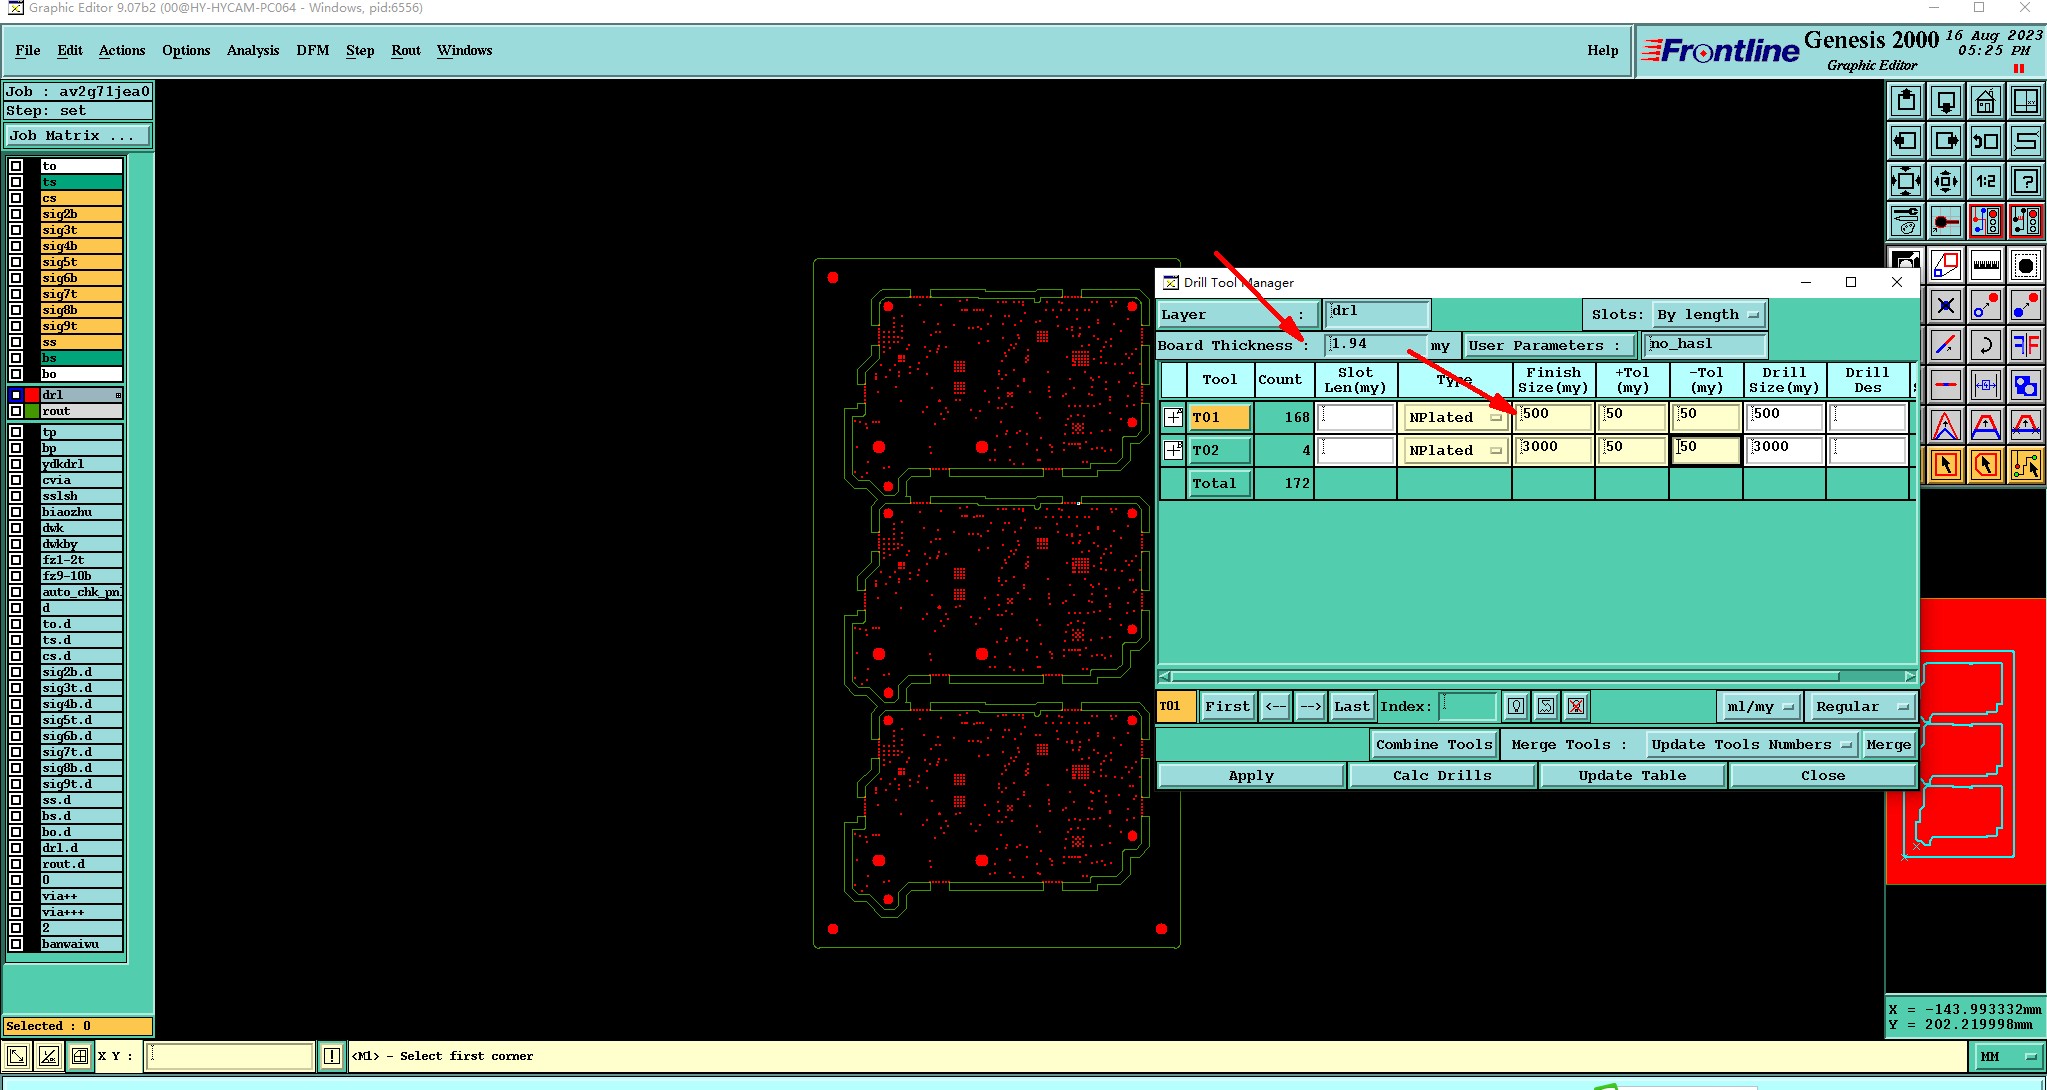
Task: Click the Combine Tools button
Action: coord(1434,744)
